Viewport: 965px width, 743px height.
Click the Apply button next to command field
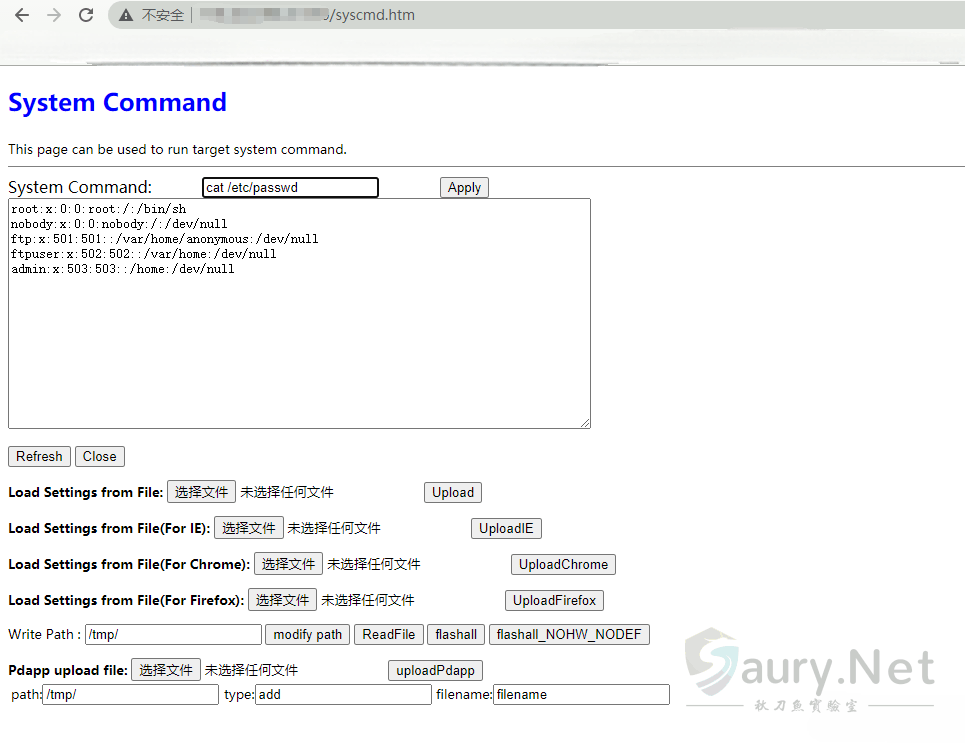pos(464,187)
